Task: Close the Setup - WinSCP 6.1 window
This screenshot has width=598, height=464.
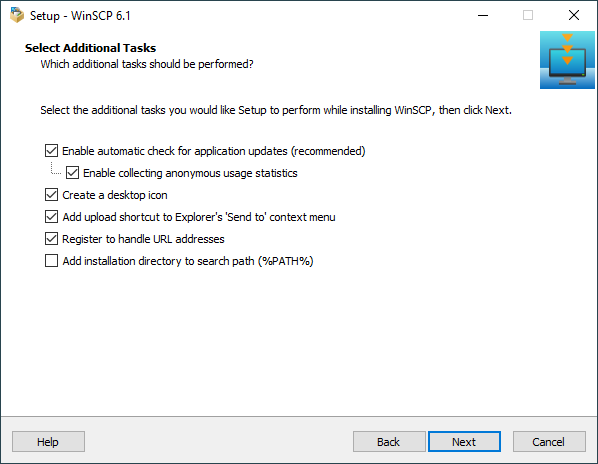Action: (x=574, y=16)
